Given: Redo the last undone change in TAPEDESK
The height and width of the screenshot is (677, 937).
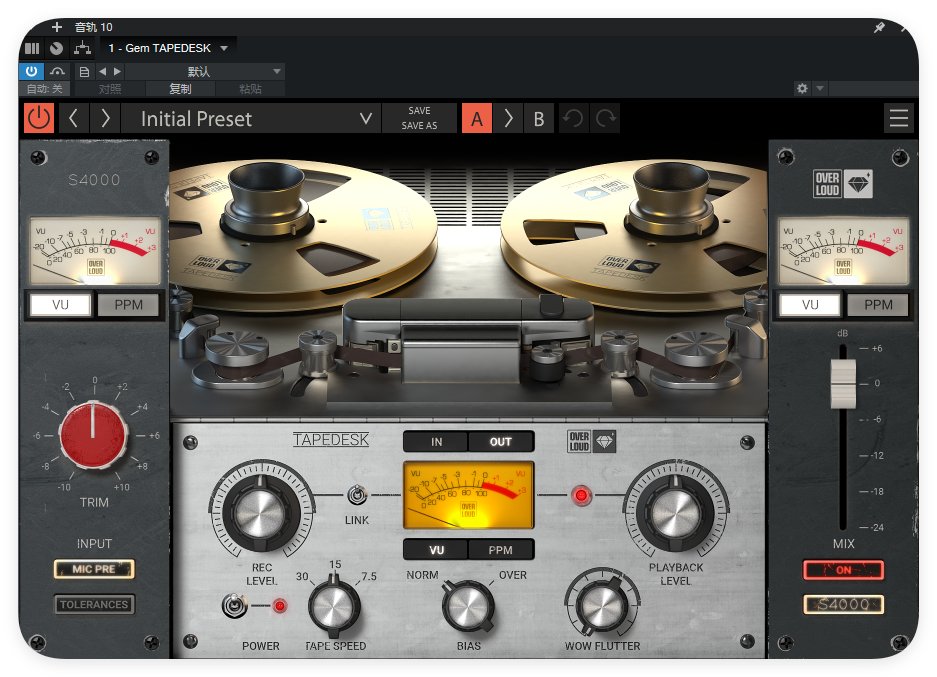Looking at the screenshot, I should (x=605, y=118).
